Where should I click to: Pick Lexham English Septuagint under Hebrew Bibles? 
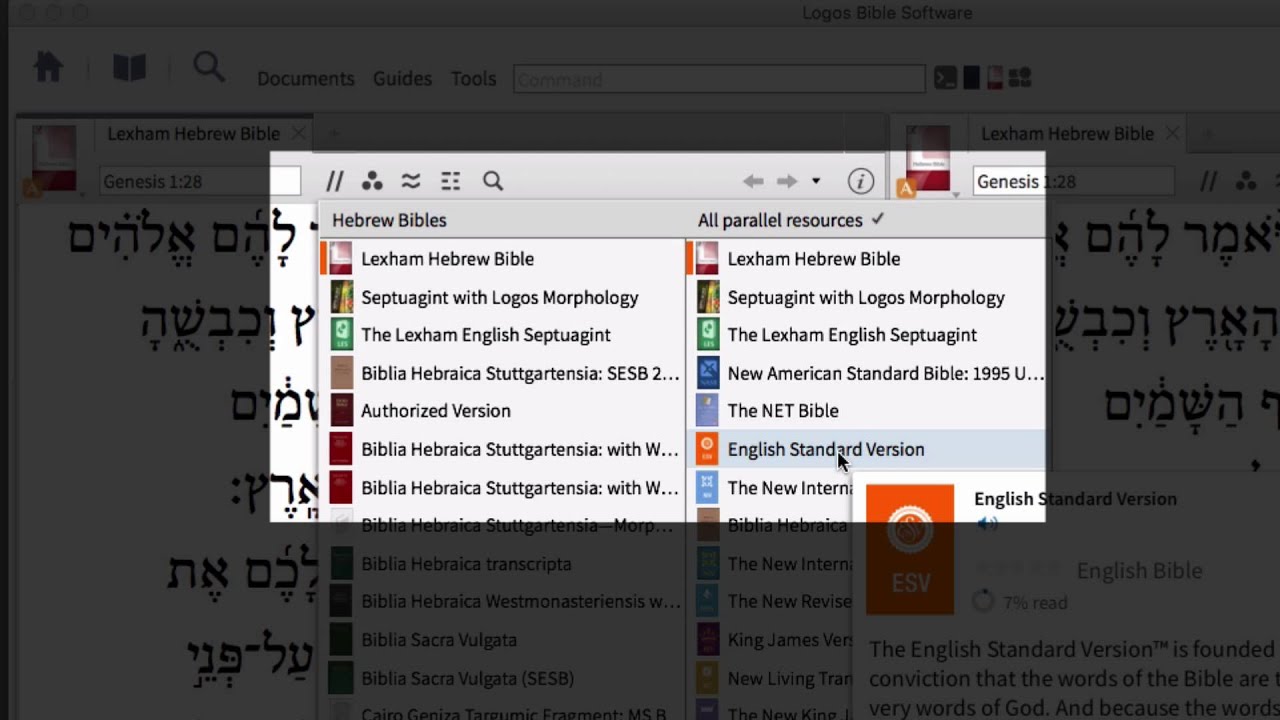(x=502, y=335)
